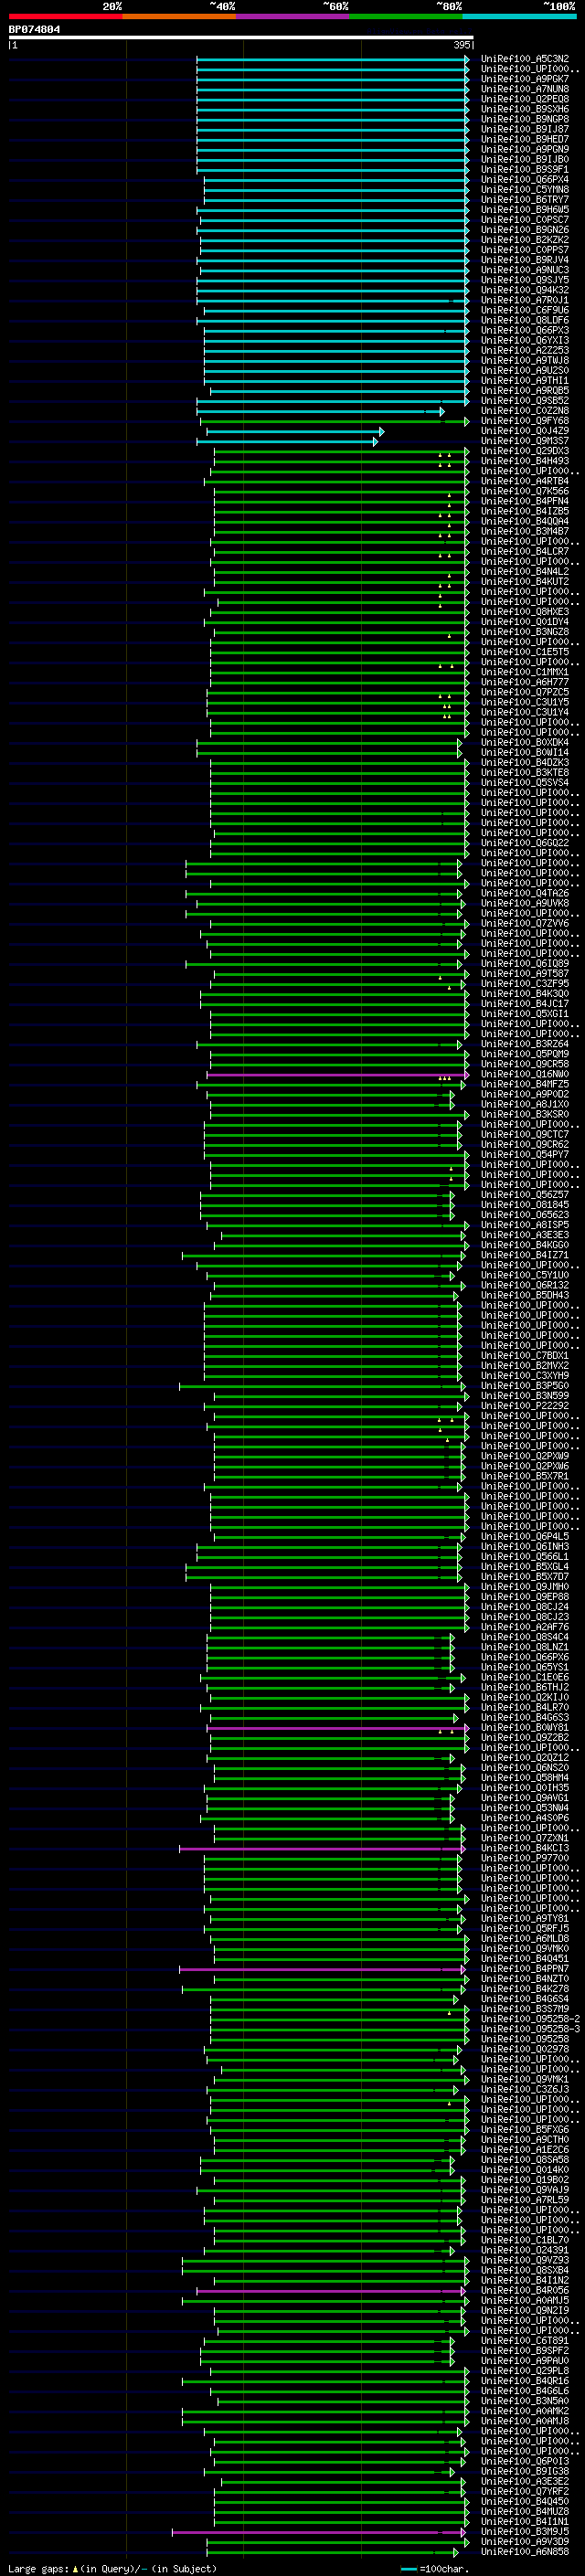Click the white query sequence bar
585x2576 pixels.
pos(241,37)
